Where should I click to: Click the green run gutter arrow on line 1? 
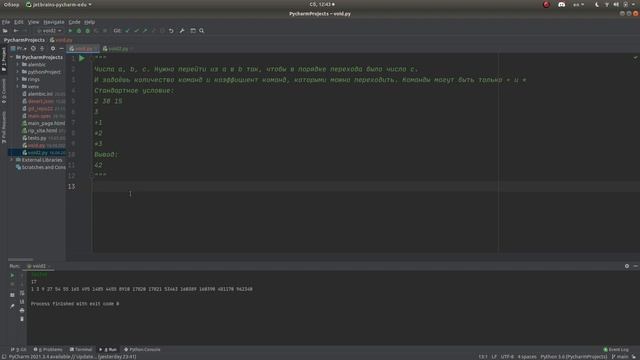point(82,58)
